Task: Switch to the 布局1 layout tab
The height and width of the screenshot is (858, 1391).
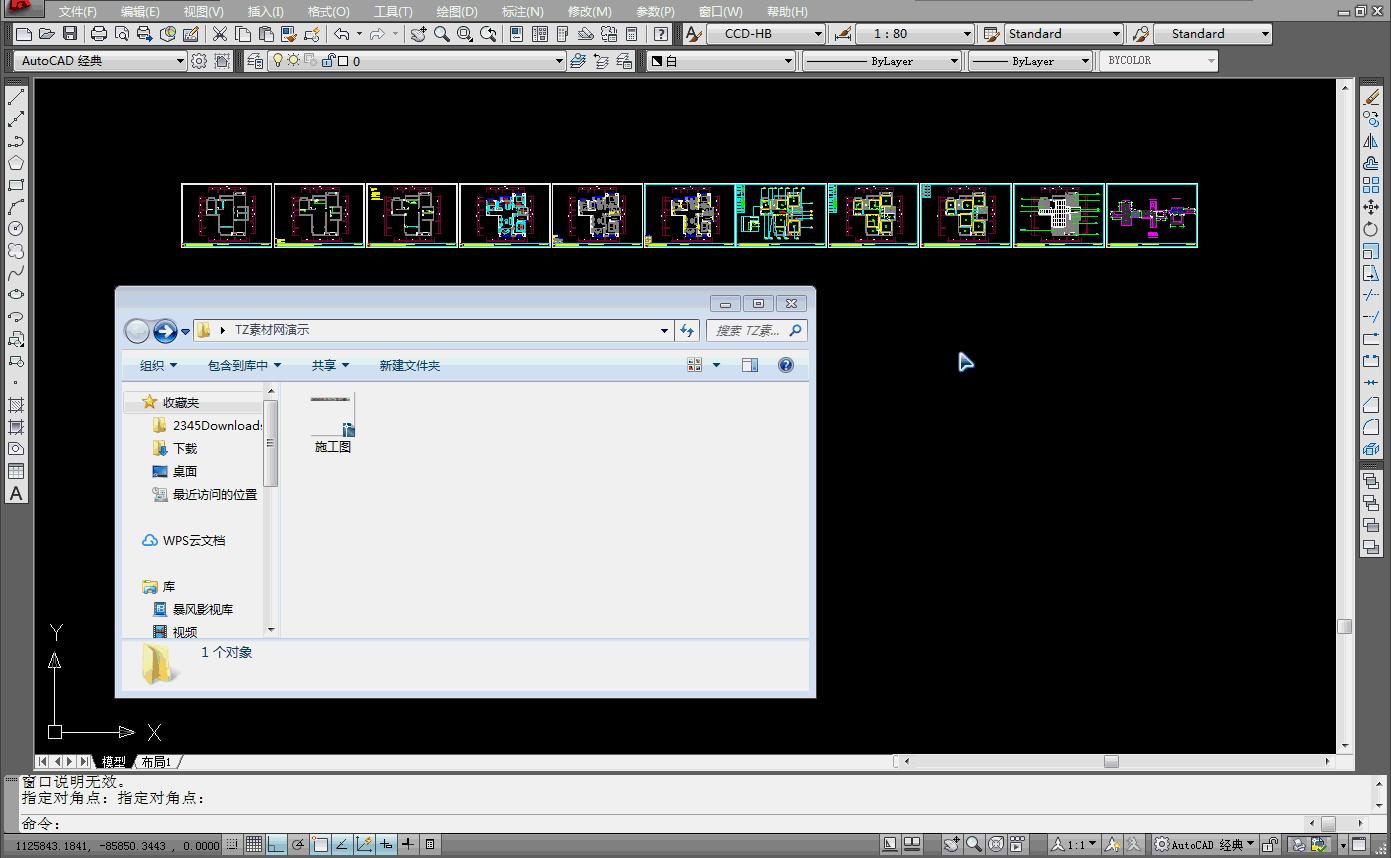Action: pos(156,762)
